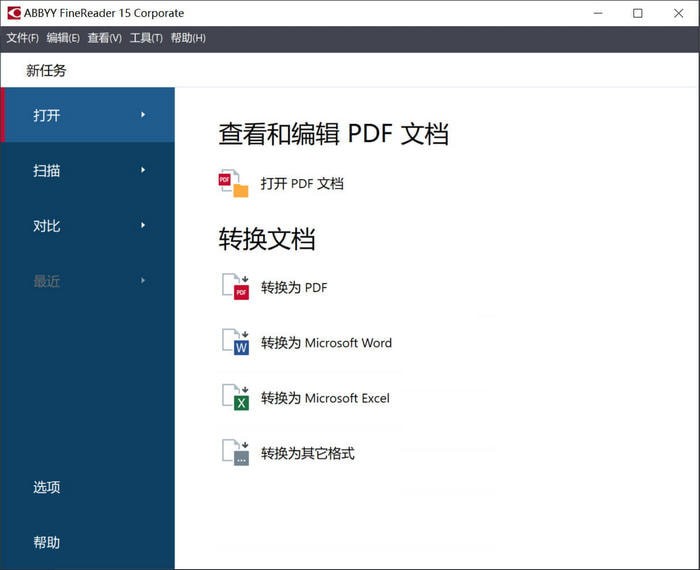Select the 最近 sidebar entry
Viewport: 700px width, 570px height.
point(88,281)
